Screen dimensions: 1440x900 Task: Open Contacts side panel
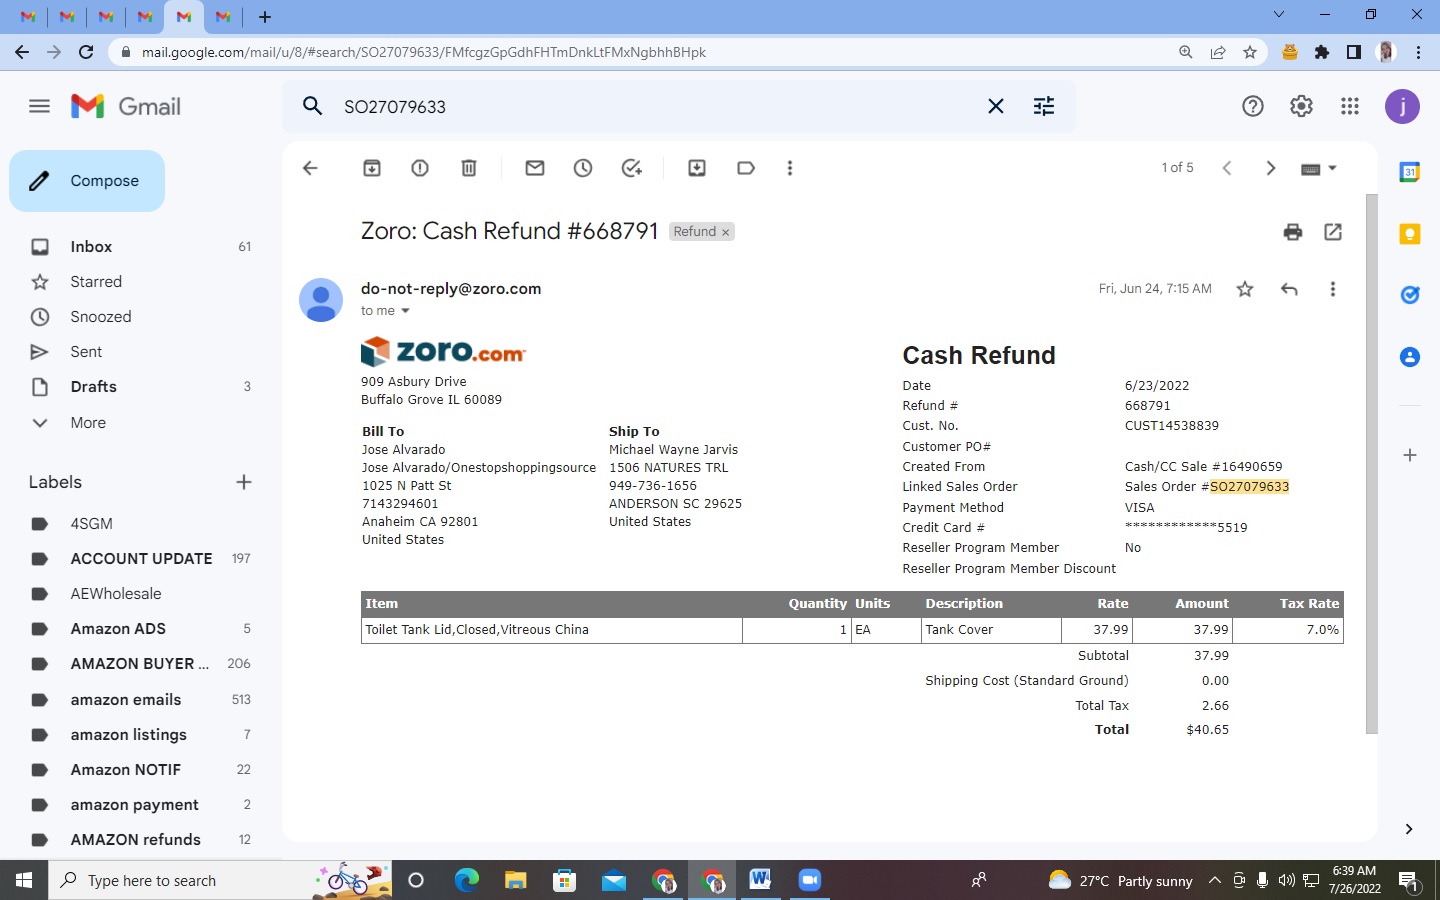1410,357
